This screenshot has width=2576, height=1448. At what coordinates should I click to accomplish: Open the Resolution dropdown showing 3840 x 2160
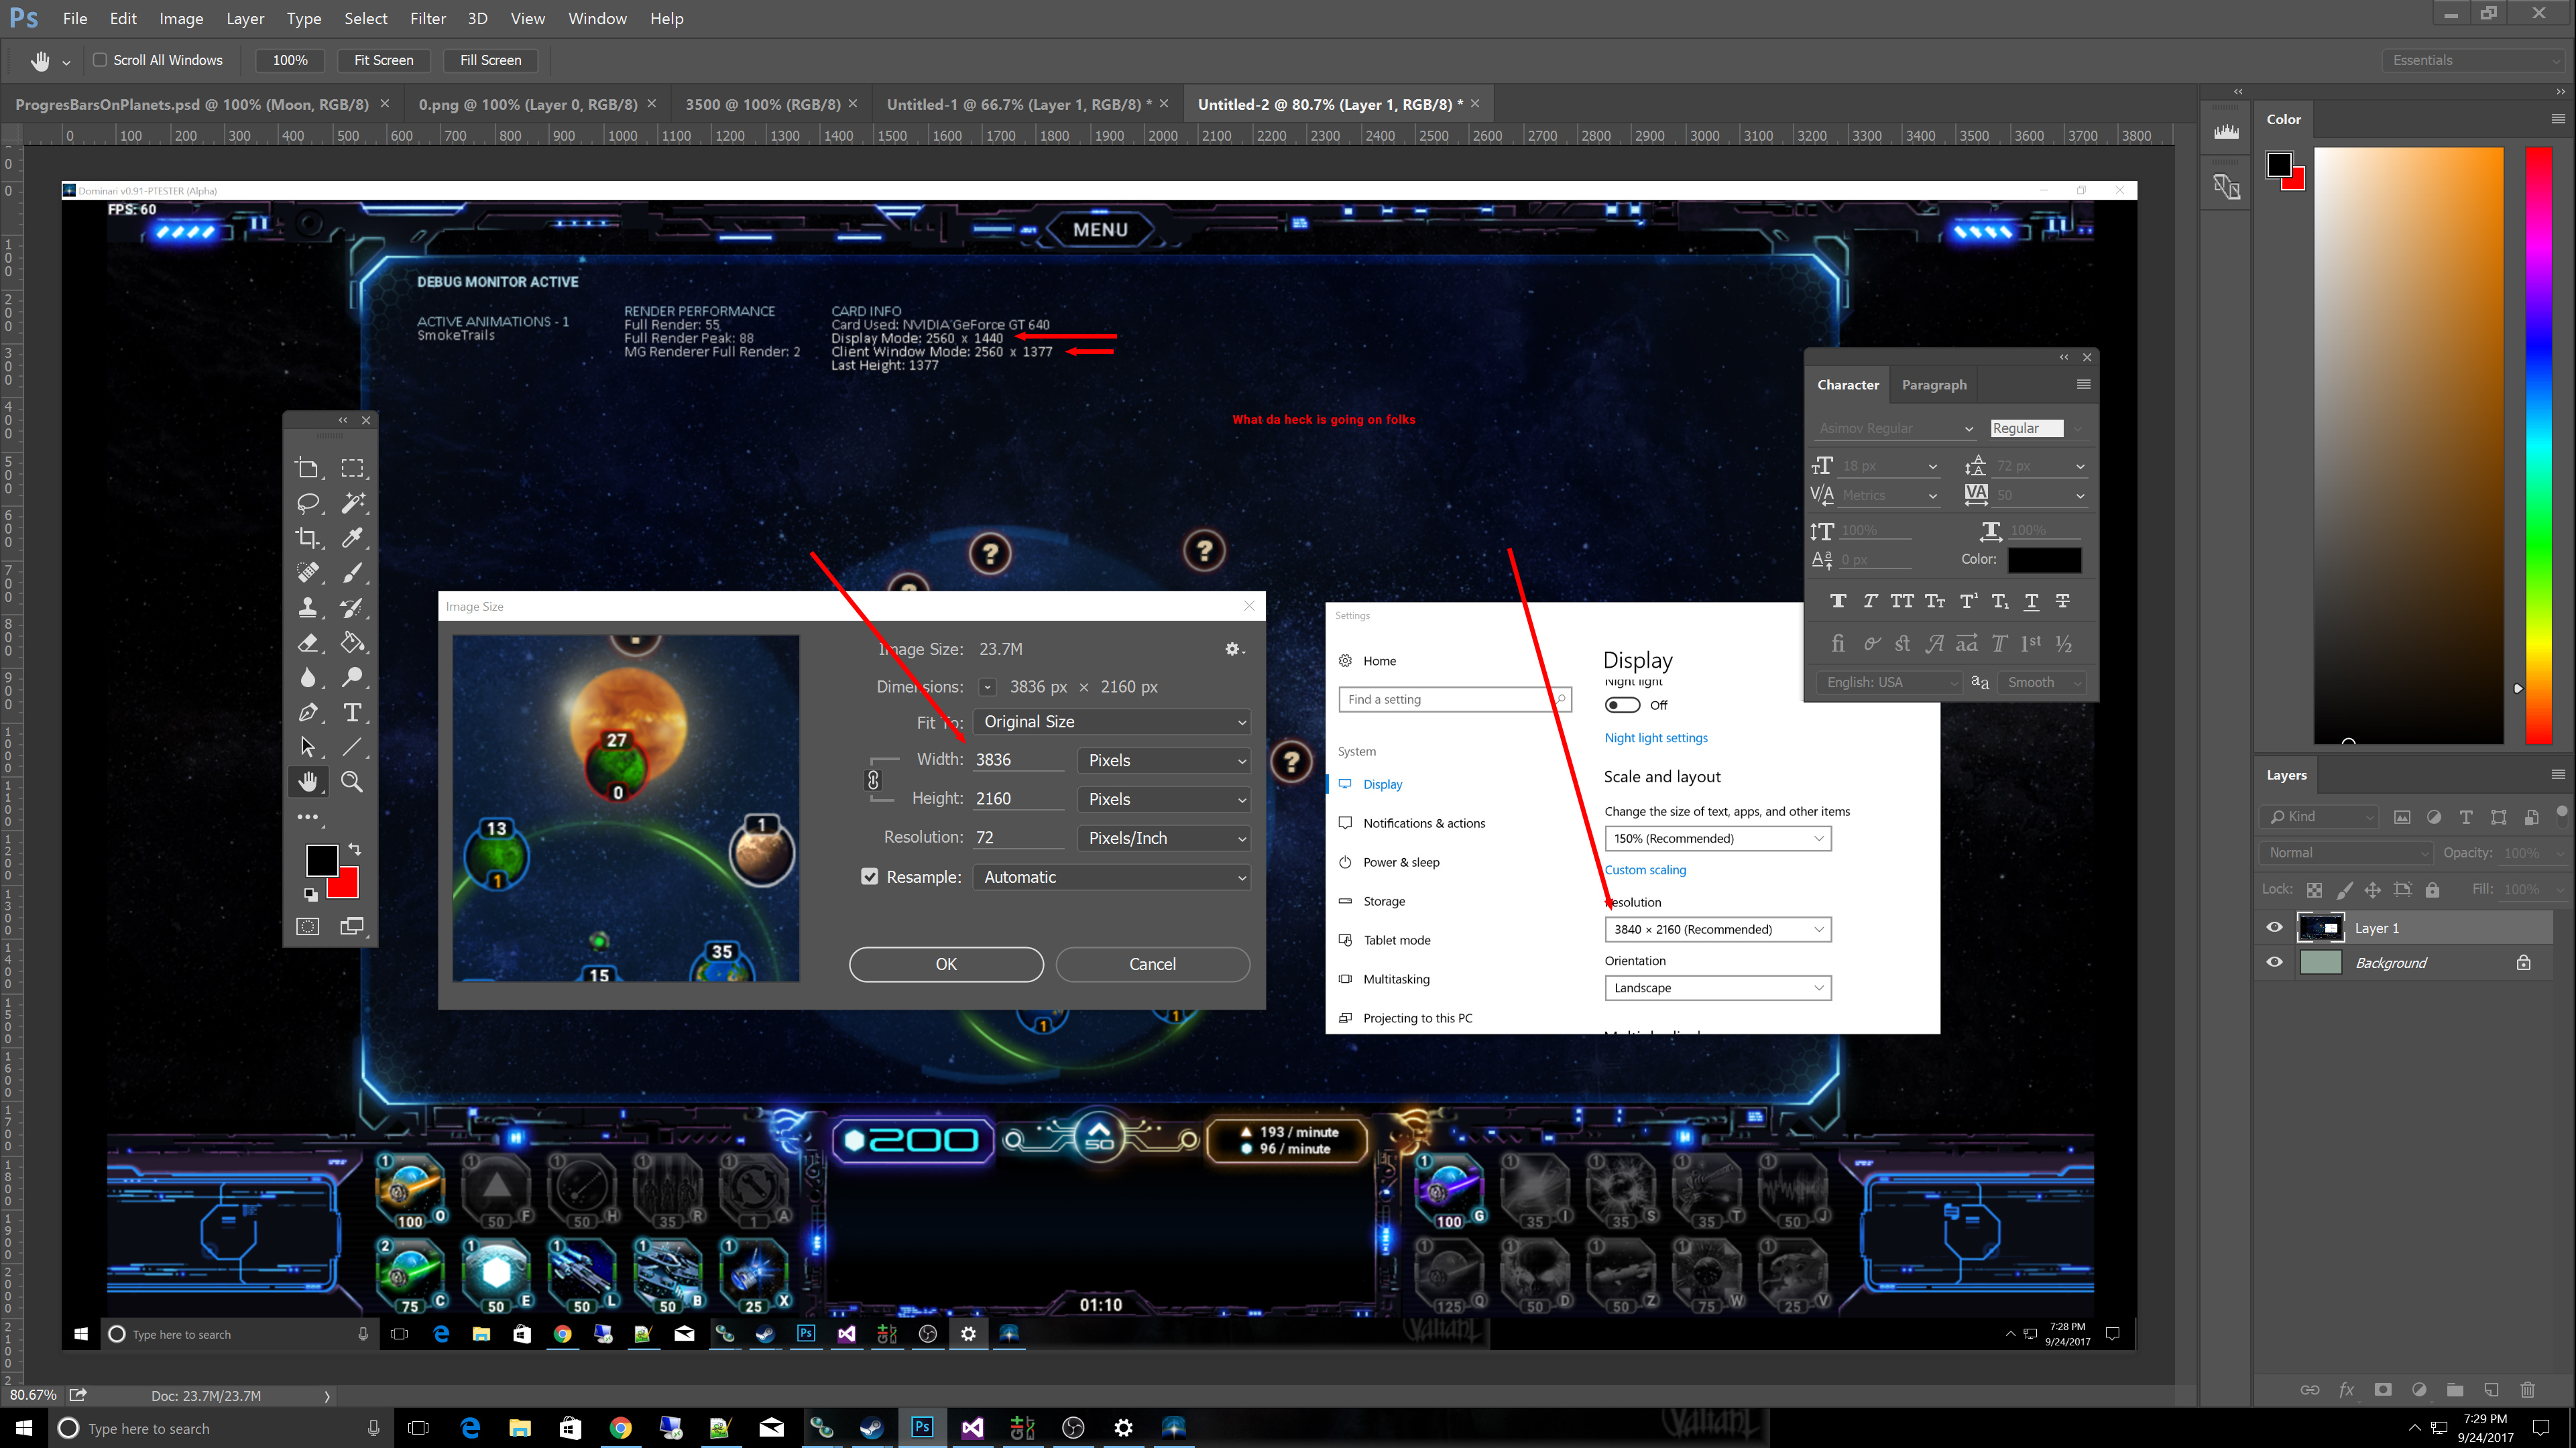[1717, 929]
